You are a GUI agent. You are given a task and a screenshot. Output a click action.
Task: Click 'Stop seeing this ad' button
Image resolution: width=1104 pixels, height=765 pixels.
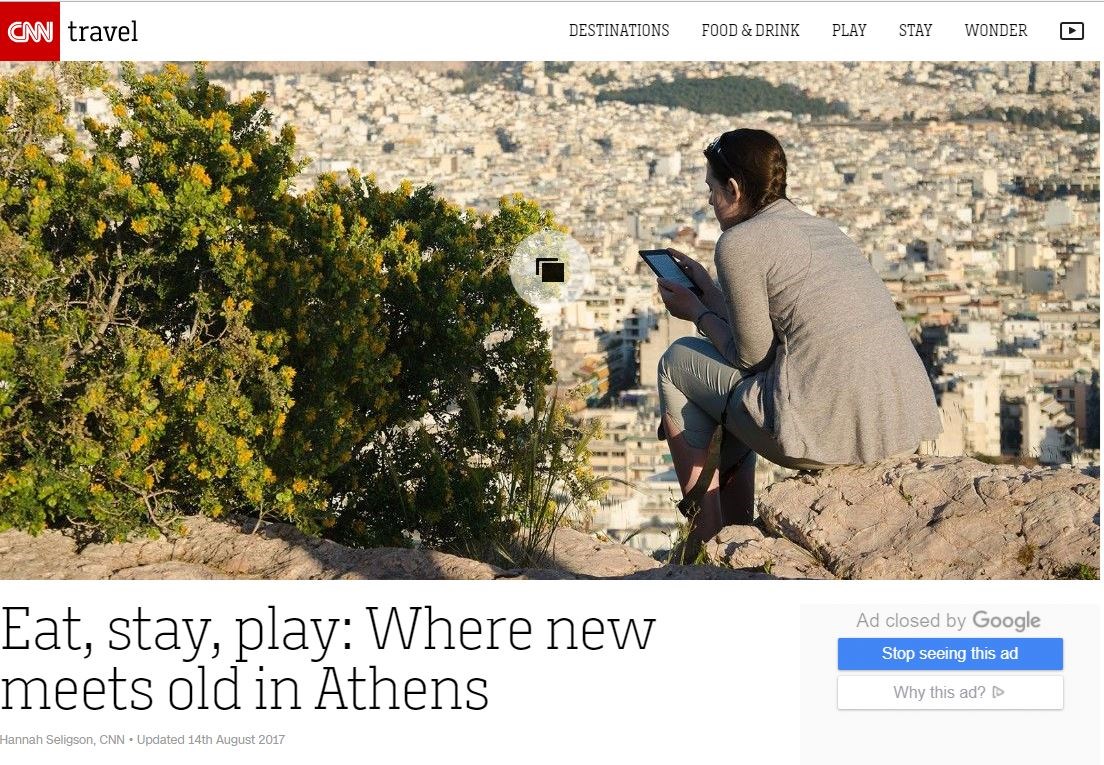click(x=950, y=654)
